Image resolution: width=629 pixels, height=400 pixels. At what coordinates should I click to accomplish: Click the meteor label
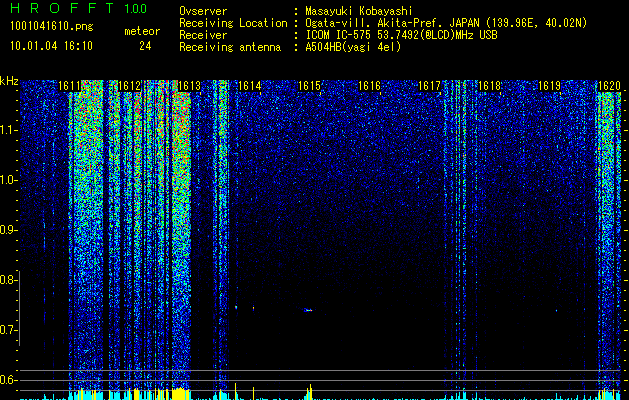pos(142,31)
